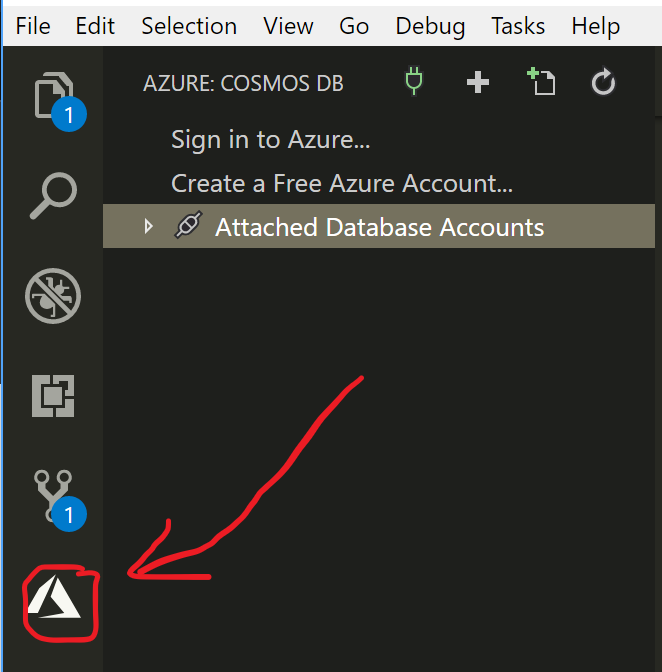Open the Go menu
Image resolution: width=662 pixels, height=672 pixels.
(x=354, y=26)
